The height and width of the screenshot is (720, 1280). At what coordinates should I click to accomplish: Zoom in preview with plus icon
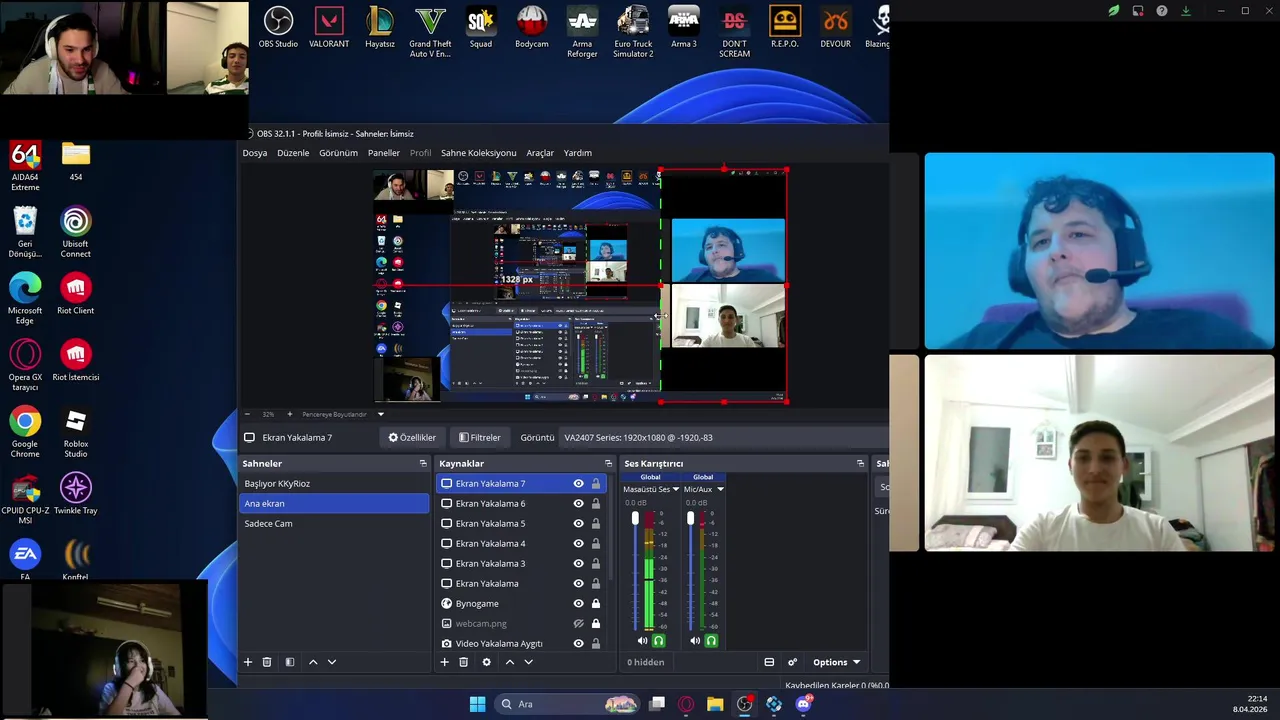(290, 414)
